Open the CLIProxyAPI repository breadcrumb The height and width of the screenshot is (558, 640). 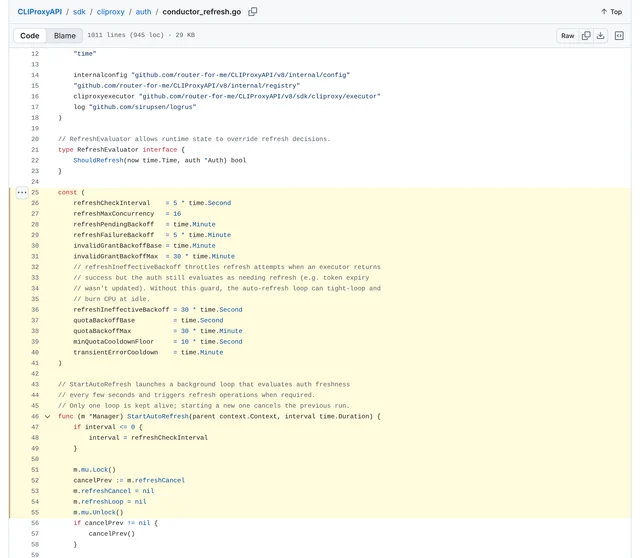pos(40,12)
